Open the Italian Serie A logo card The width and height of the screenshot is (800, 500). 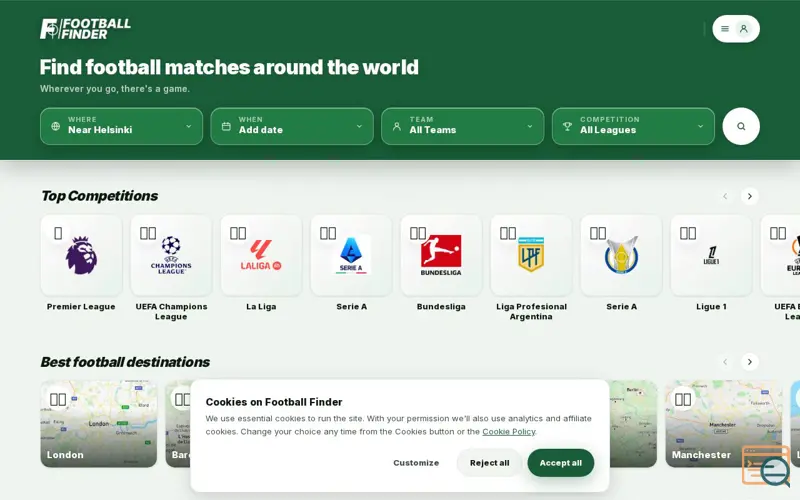[351, 255]
